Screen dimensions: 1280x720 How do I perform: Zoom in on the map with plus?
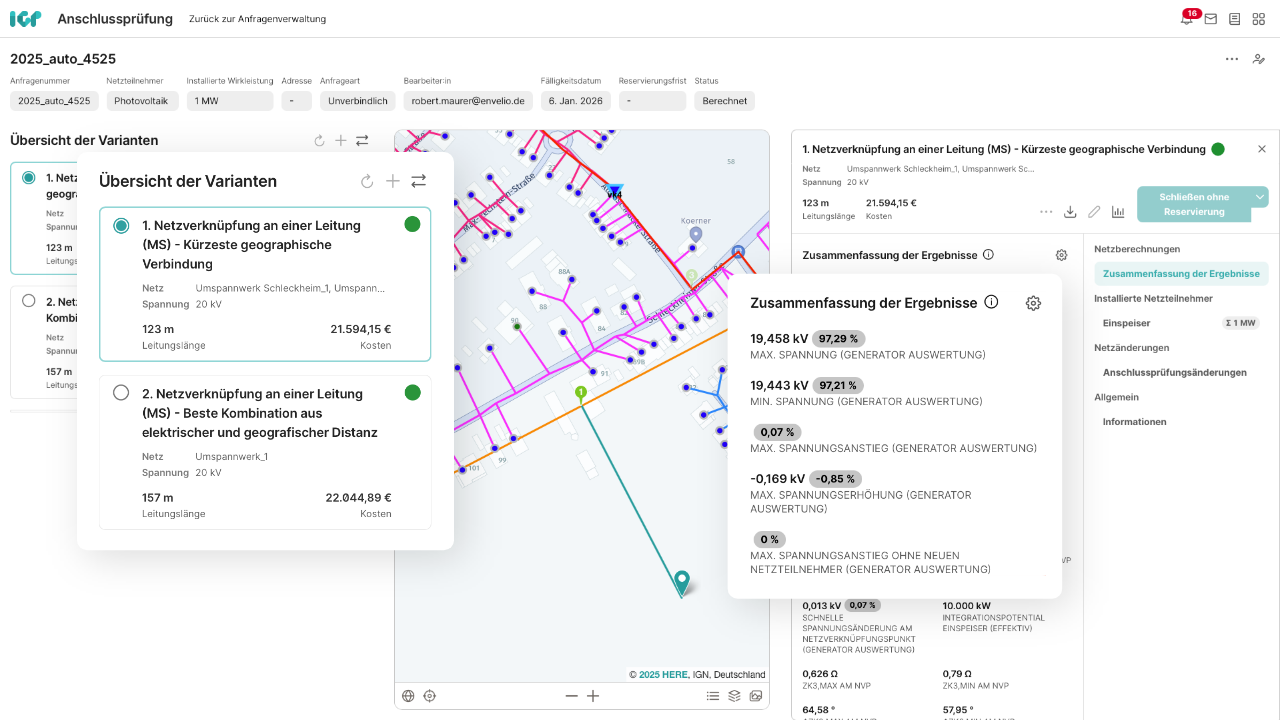click(593, 696)
